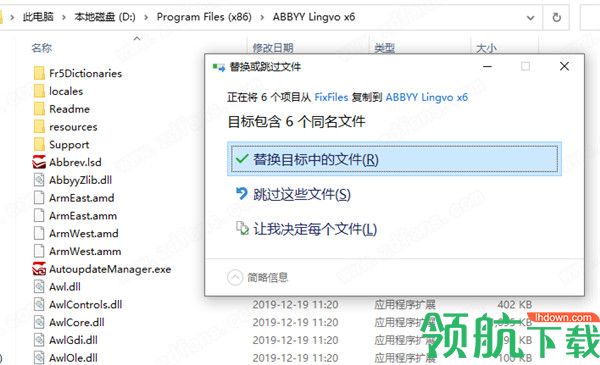Click the Abbrev.lsd file name
600x365 pixels.
pyautogui.click(x=75, y=162)
